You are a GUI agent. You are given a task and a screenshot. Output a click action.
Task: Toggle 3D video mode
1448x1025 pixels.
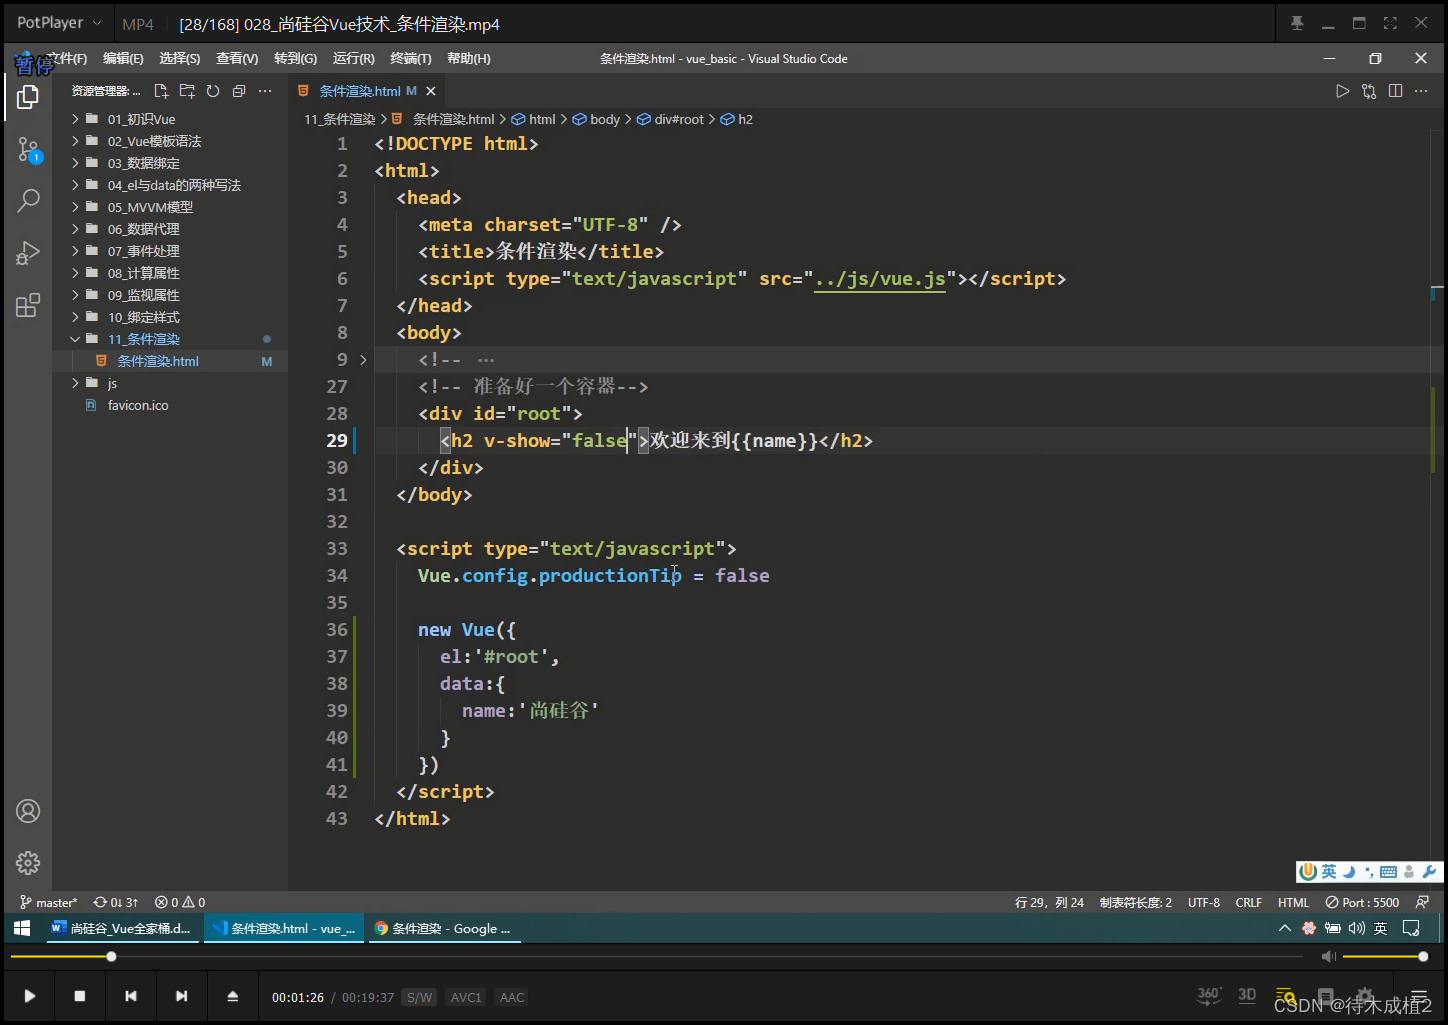pyautogui.click(x=1247, y=995)
